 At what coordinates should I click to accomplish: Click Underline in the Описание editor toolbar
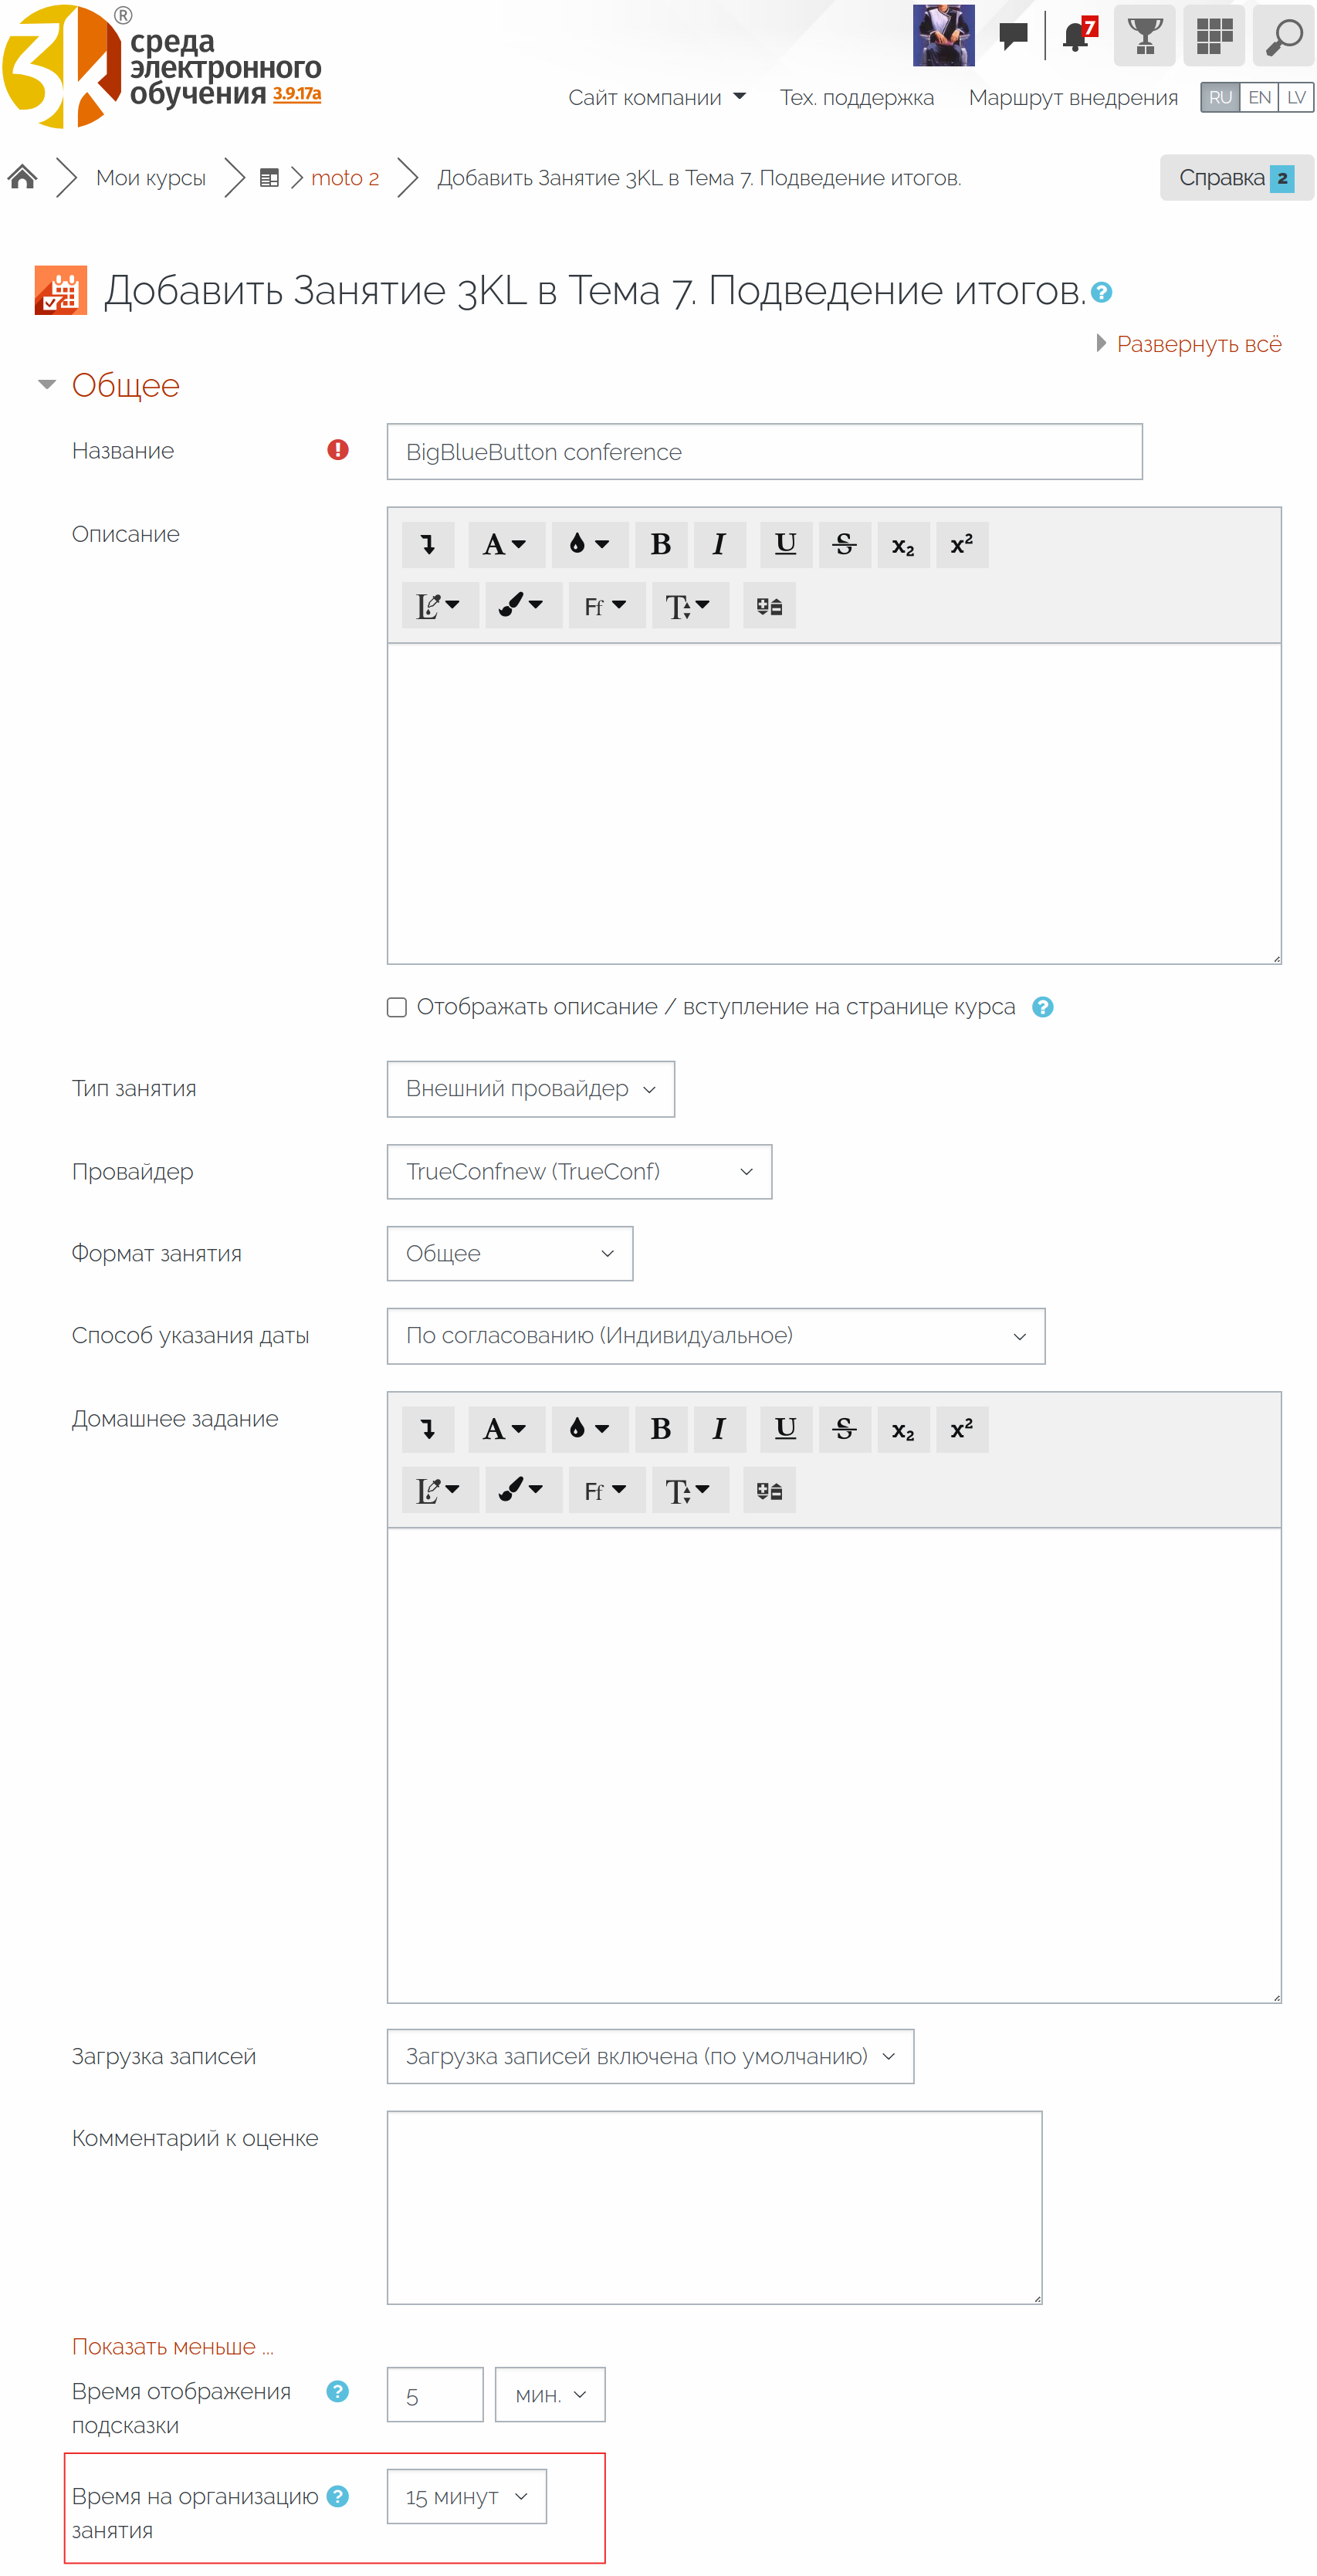point(785,544)
